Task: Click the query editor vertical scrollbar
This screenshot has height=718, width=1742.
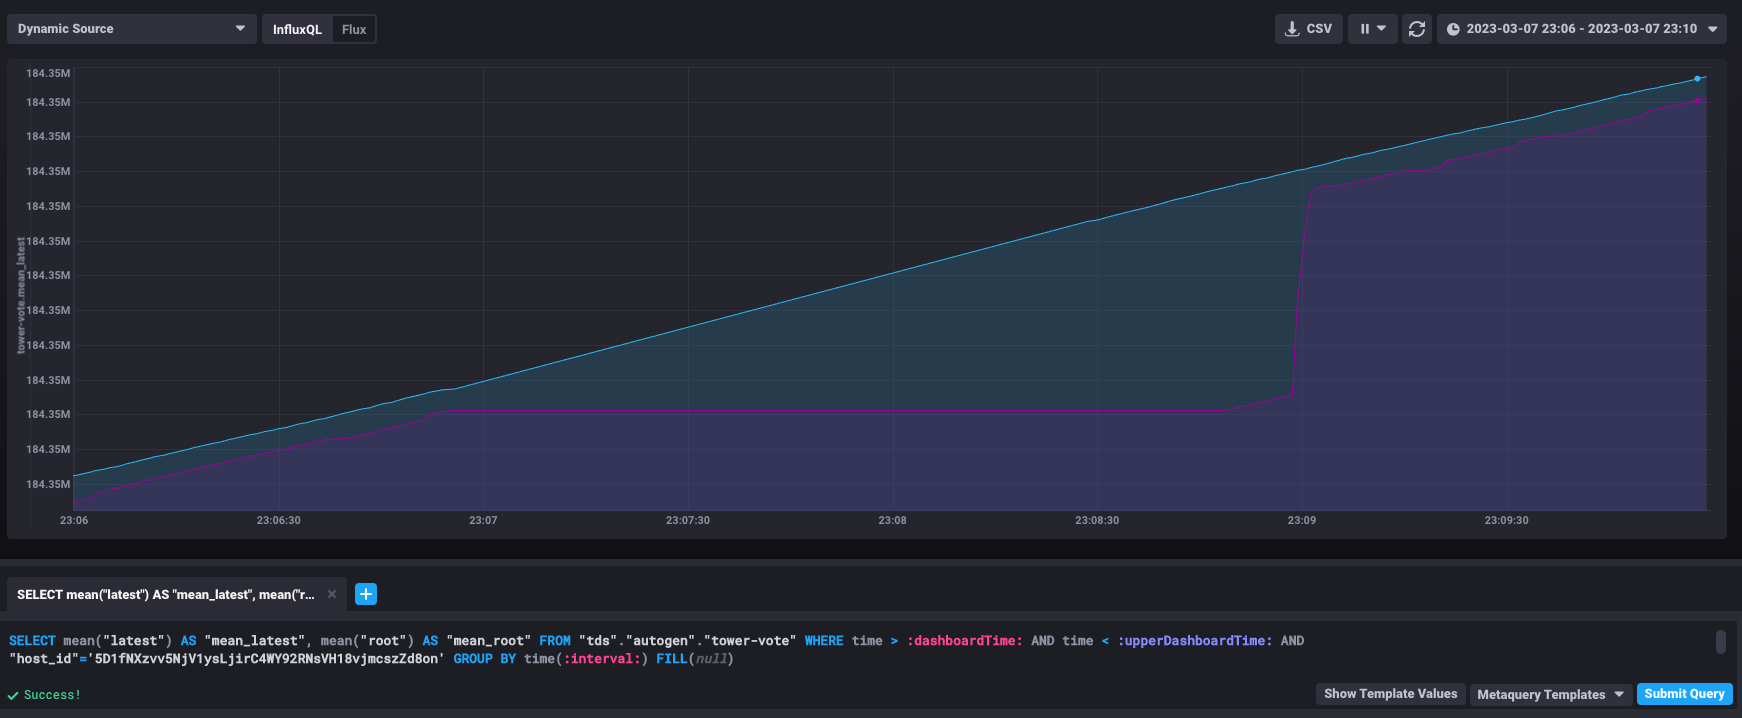Action: (x=1721, y=642)
